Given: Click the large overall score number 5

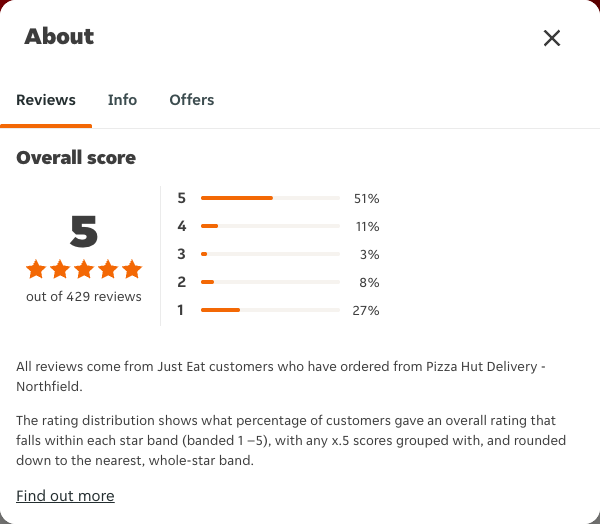Looking at the screenshot, I should (x=84, y=231).
